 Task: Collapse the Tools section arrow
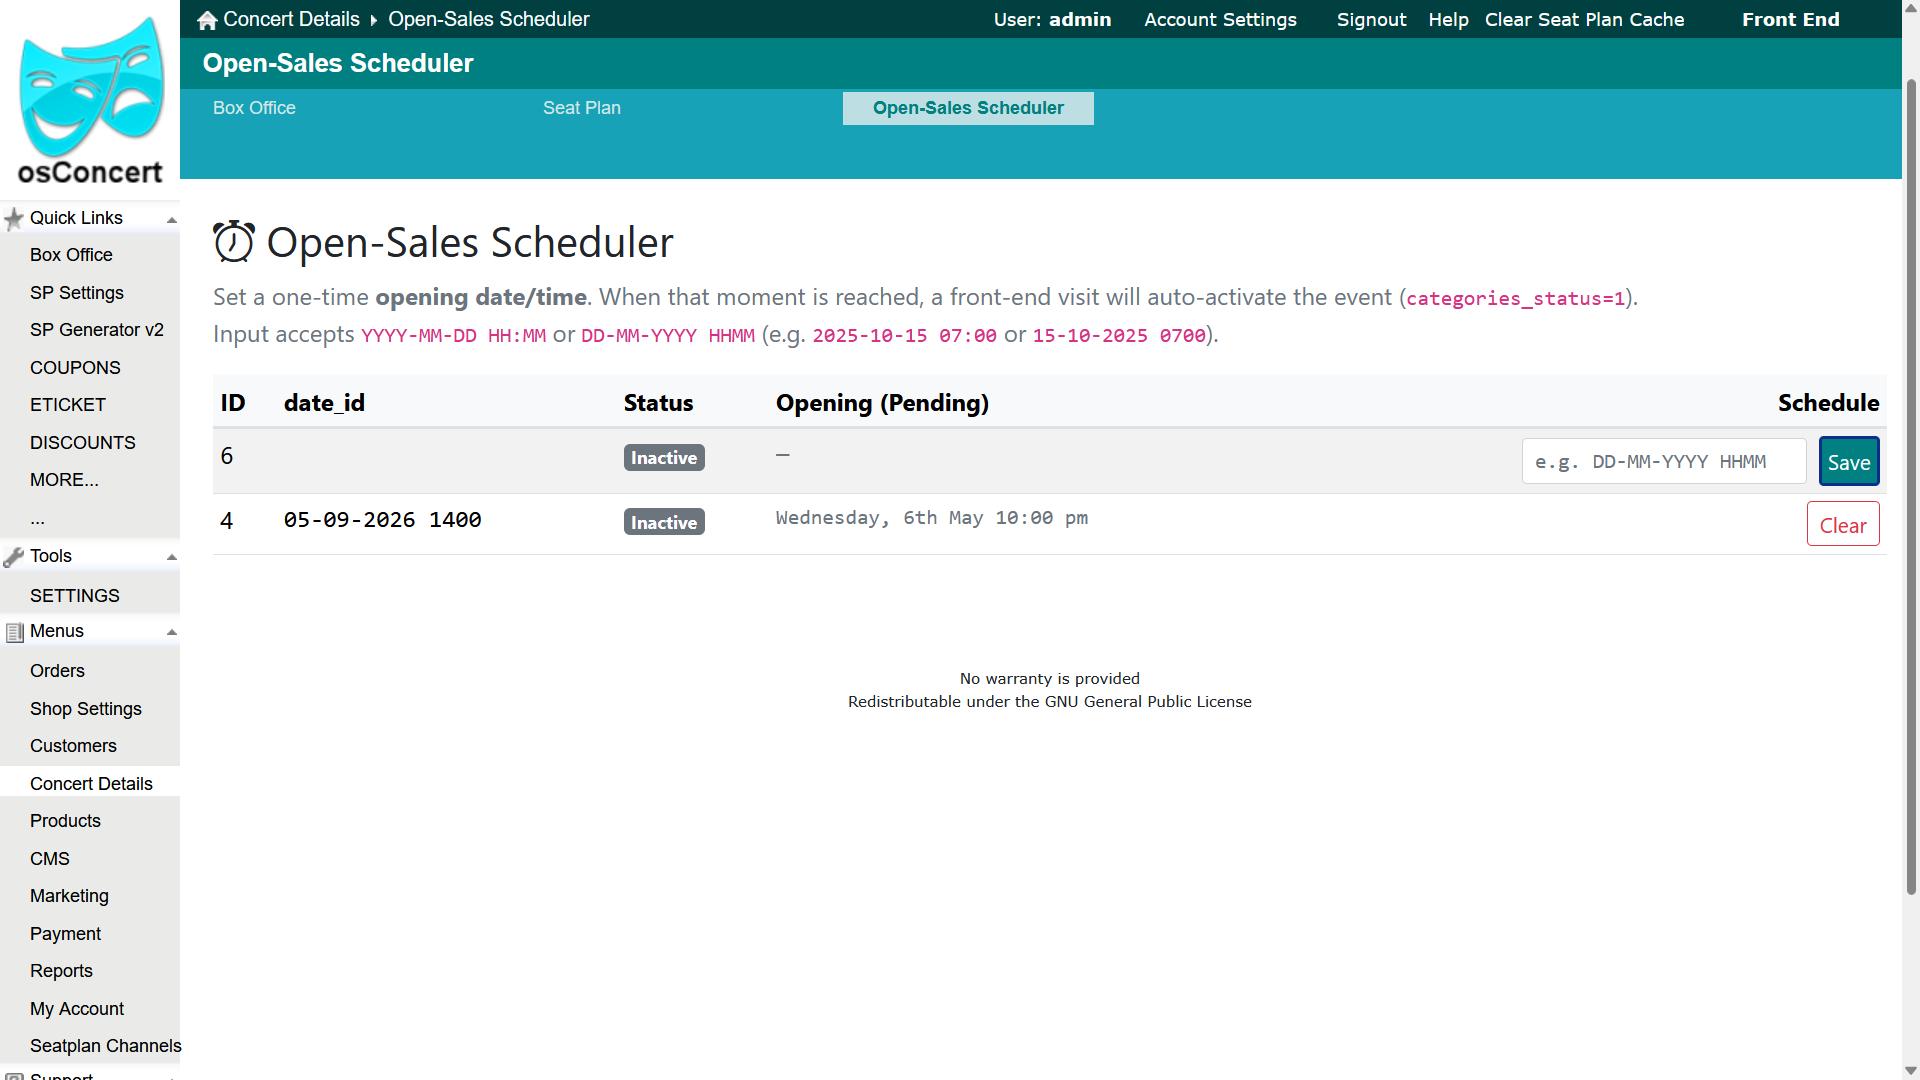point(172,557)
